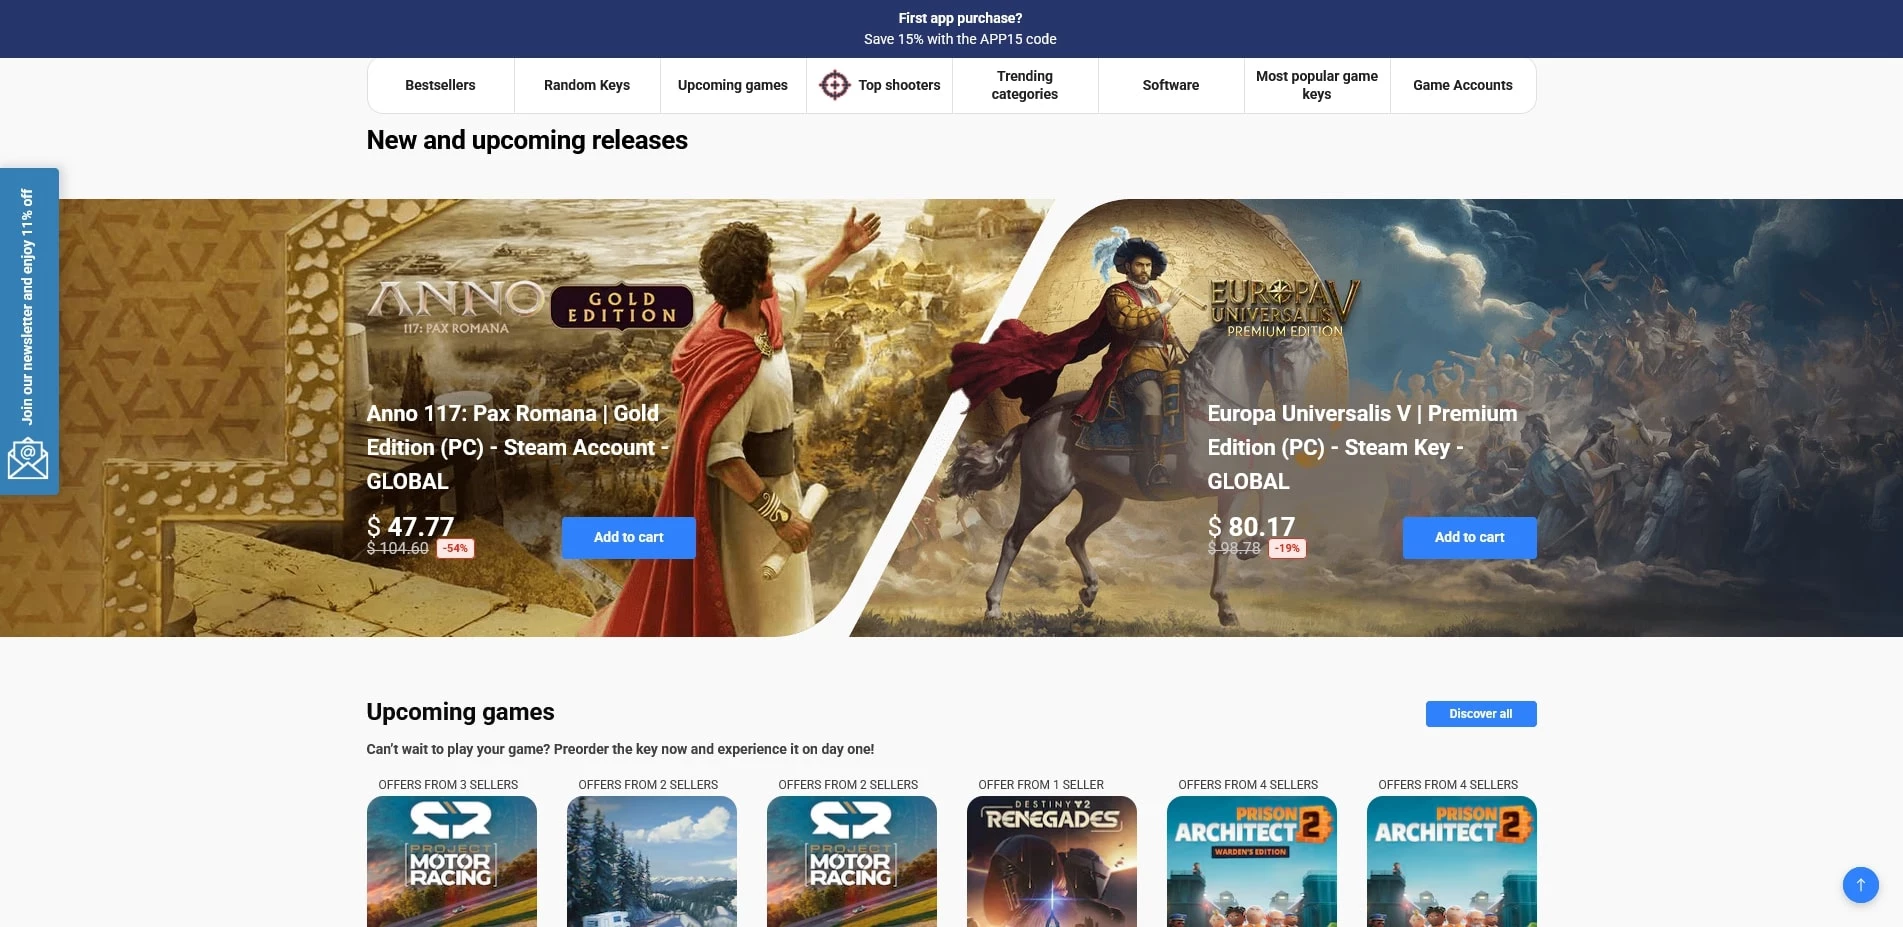Open Most popular game keys tab
Image resolution: width=1903 pixels, height=927 pixels.
(1316, 85)
